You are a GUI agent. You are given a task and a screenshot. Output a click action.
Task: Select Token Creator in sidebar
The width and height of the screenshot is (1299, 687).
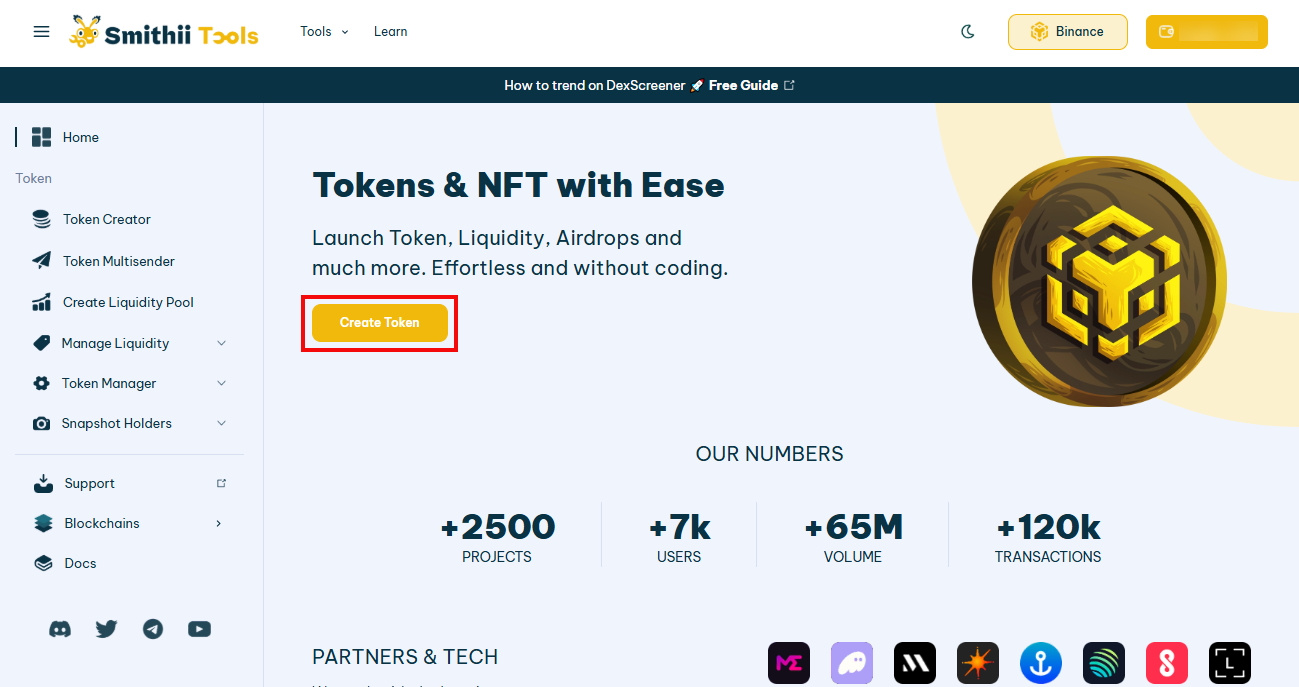click(x=106, y=219)
